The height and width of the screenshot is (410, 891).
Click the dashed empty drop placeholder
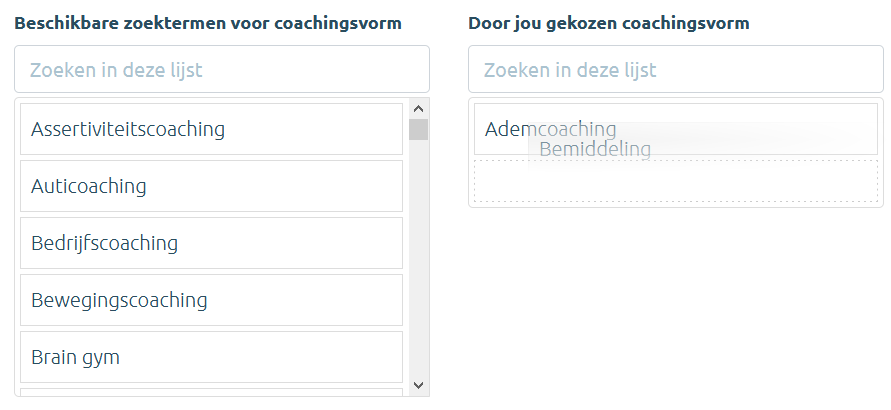coord(675,182)
